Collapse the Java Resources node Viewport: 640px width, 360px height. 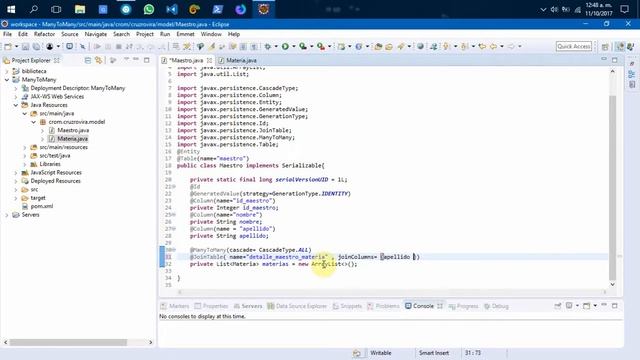coord(16,105)
